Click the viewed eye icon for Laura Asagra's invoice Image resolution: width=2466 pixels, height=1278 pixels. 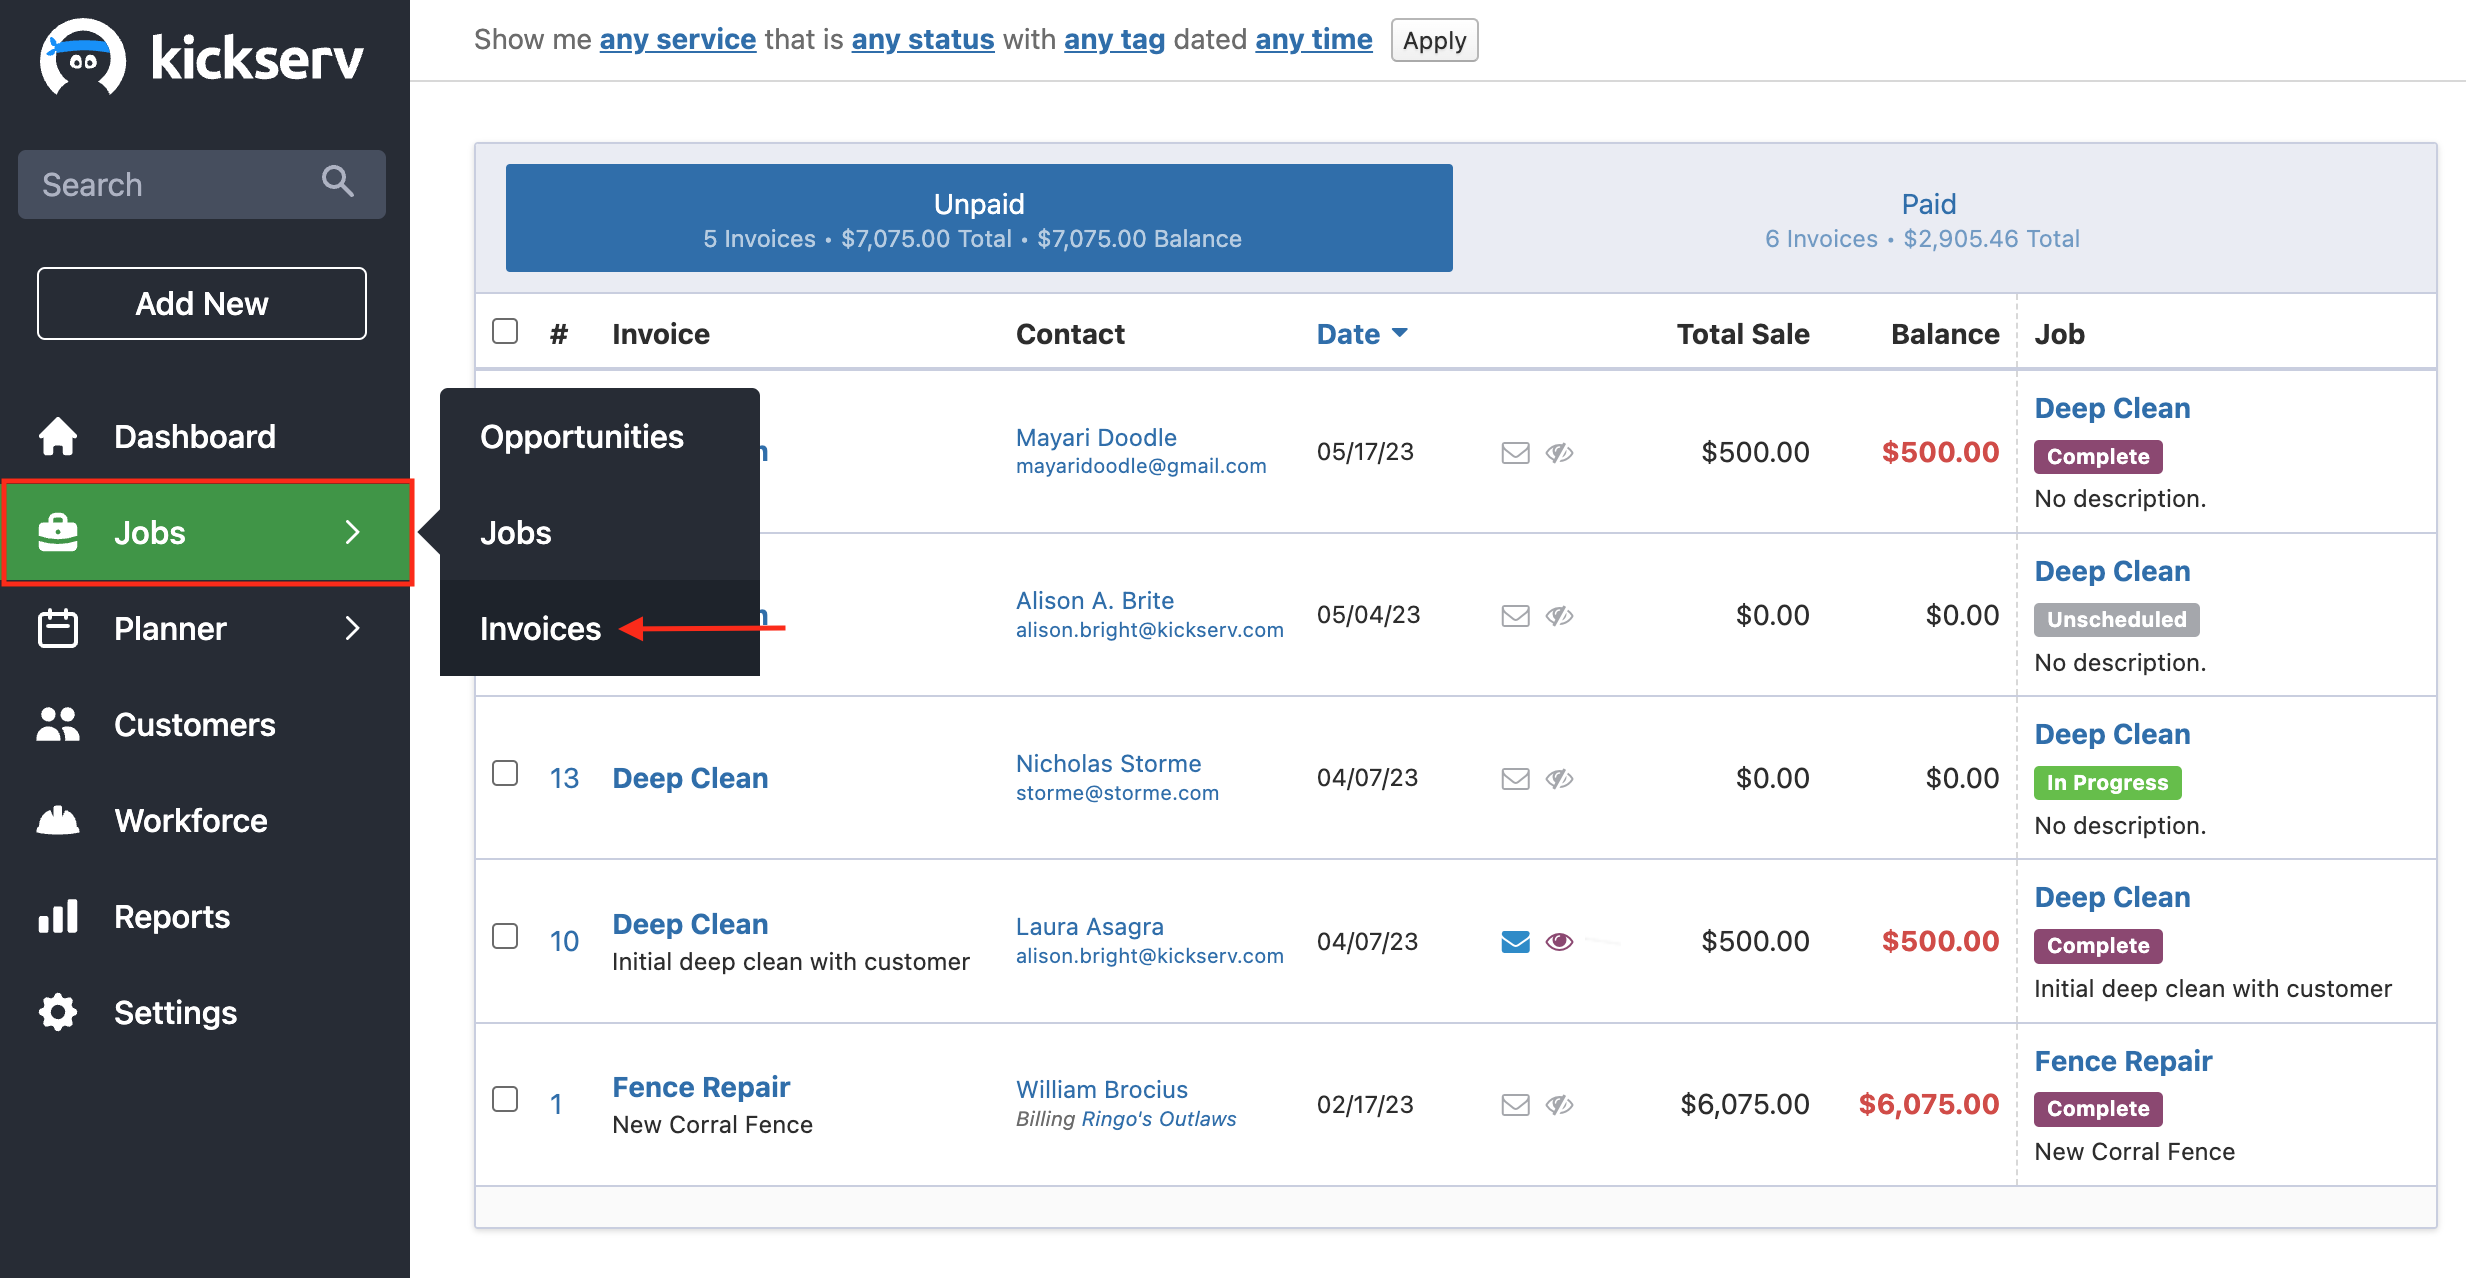coord(1559,941)
